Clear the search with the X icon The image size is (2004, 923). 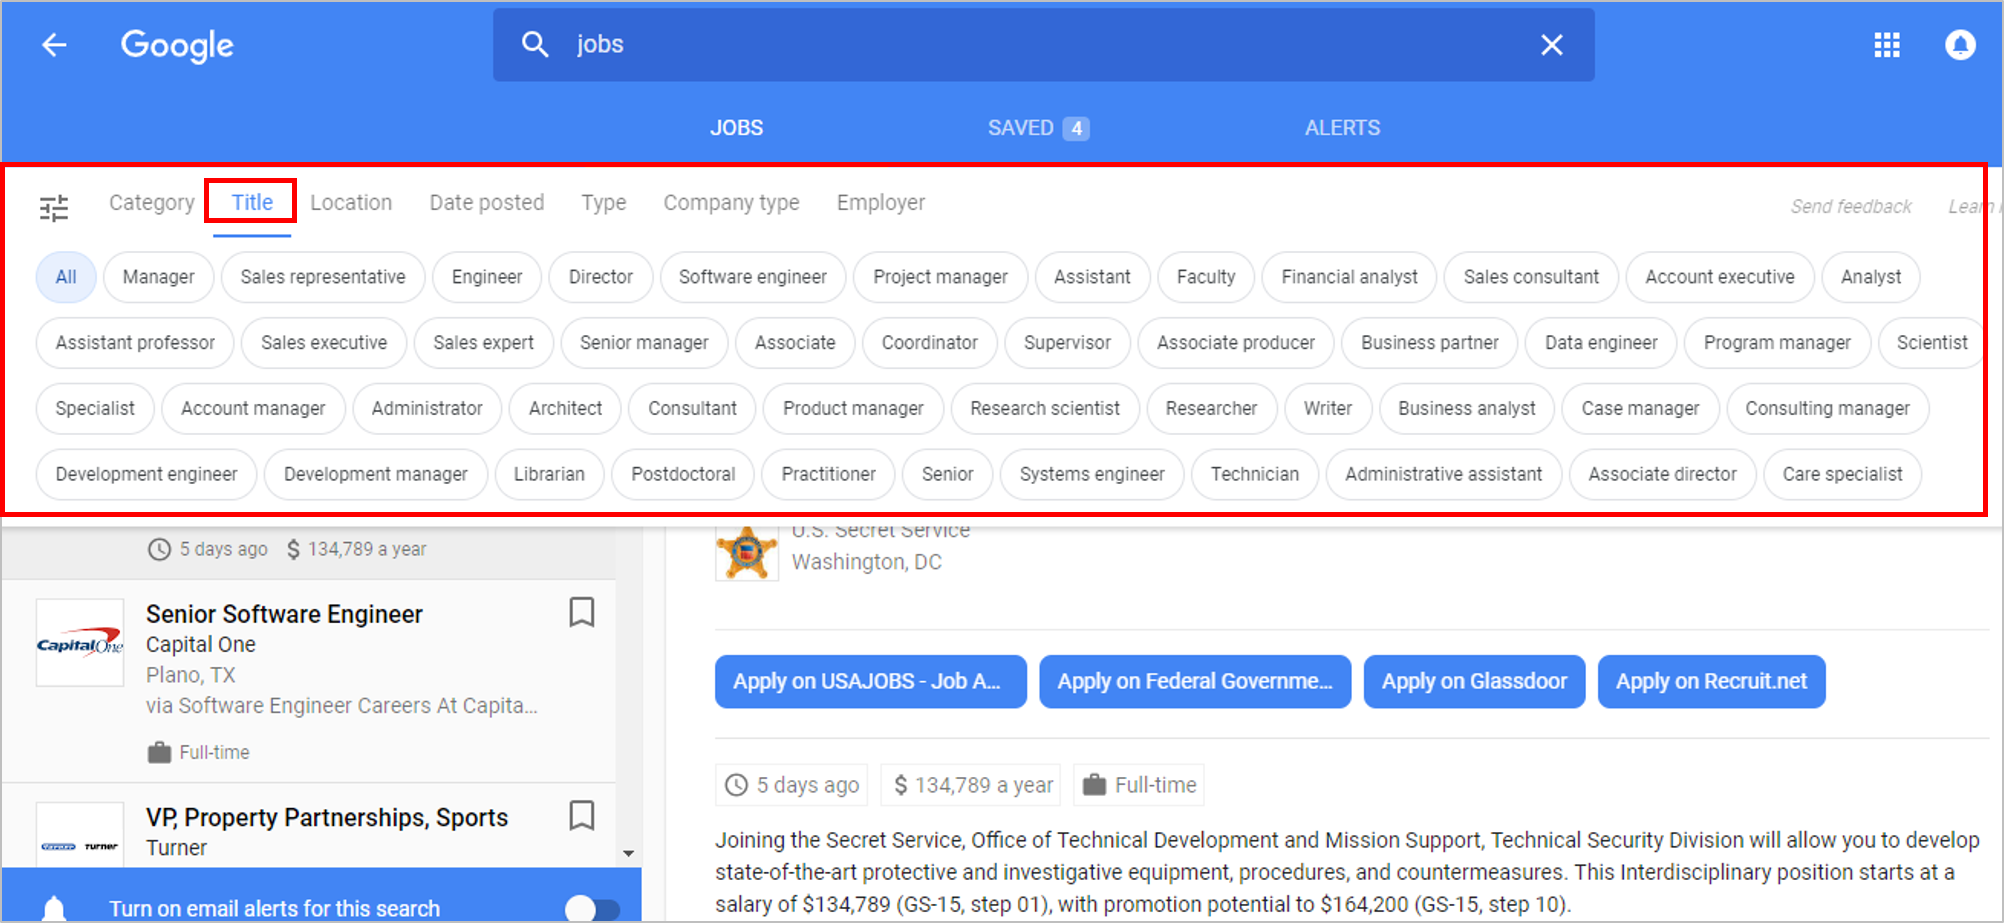click(x=1551, y=45)
